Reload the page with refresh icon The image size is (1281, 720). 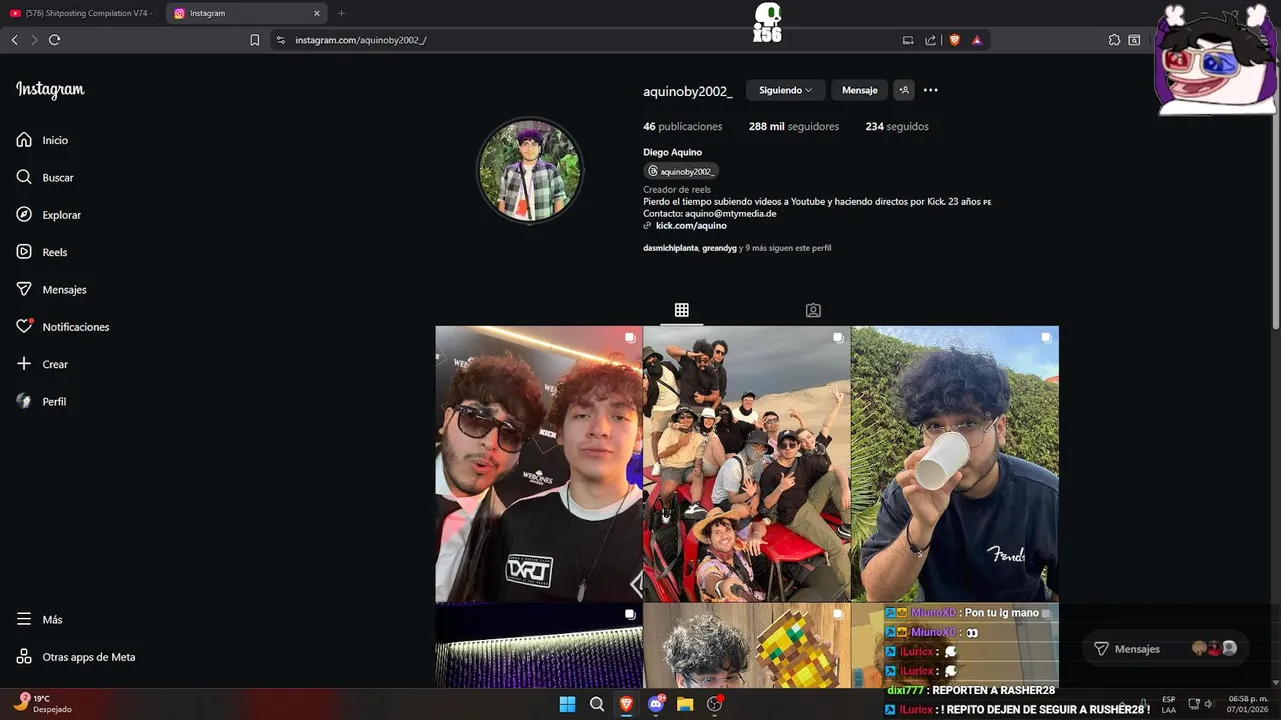click(x=54, y=40)
